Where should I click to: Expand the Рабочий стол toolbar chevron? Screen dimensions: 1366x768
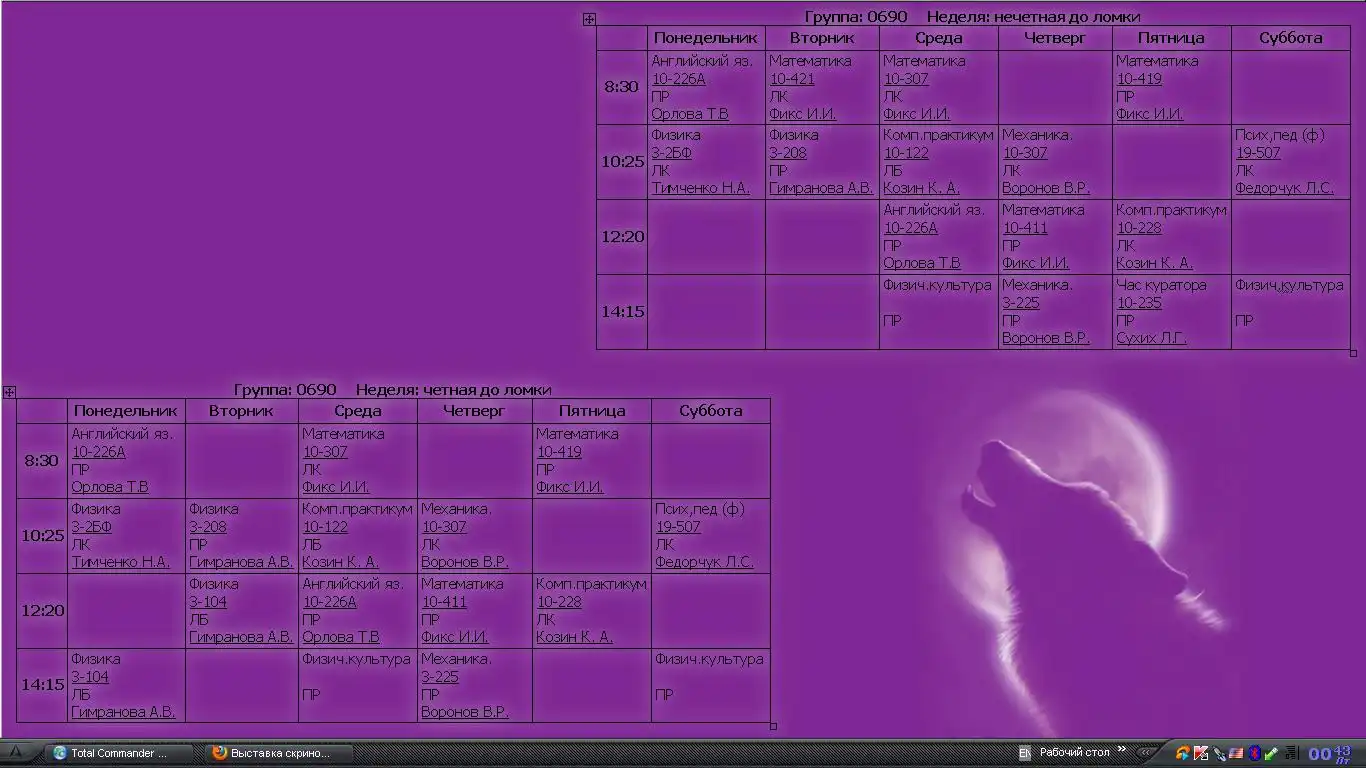[x=1122, y=749]
